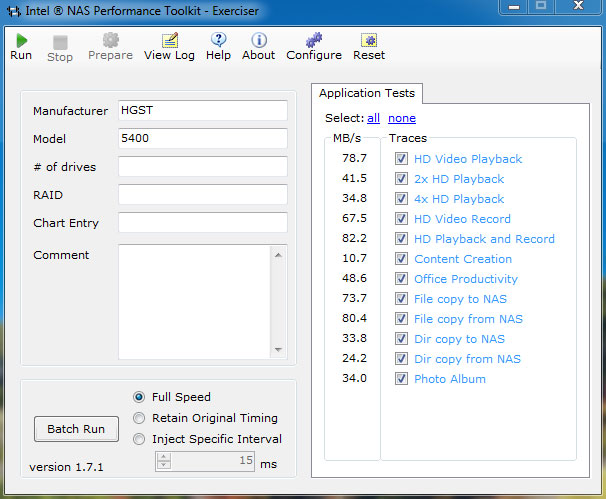Image resolution: width=606 pixels, height=499 pixels.
Task: Click the green Run icon
Action: click(20, 40)
